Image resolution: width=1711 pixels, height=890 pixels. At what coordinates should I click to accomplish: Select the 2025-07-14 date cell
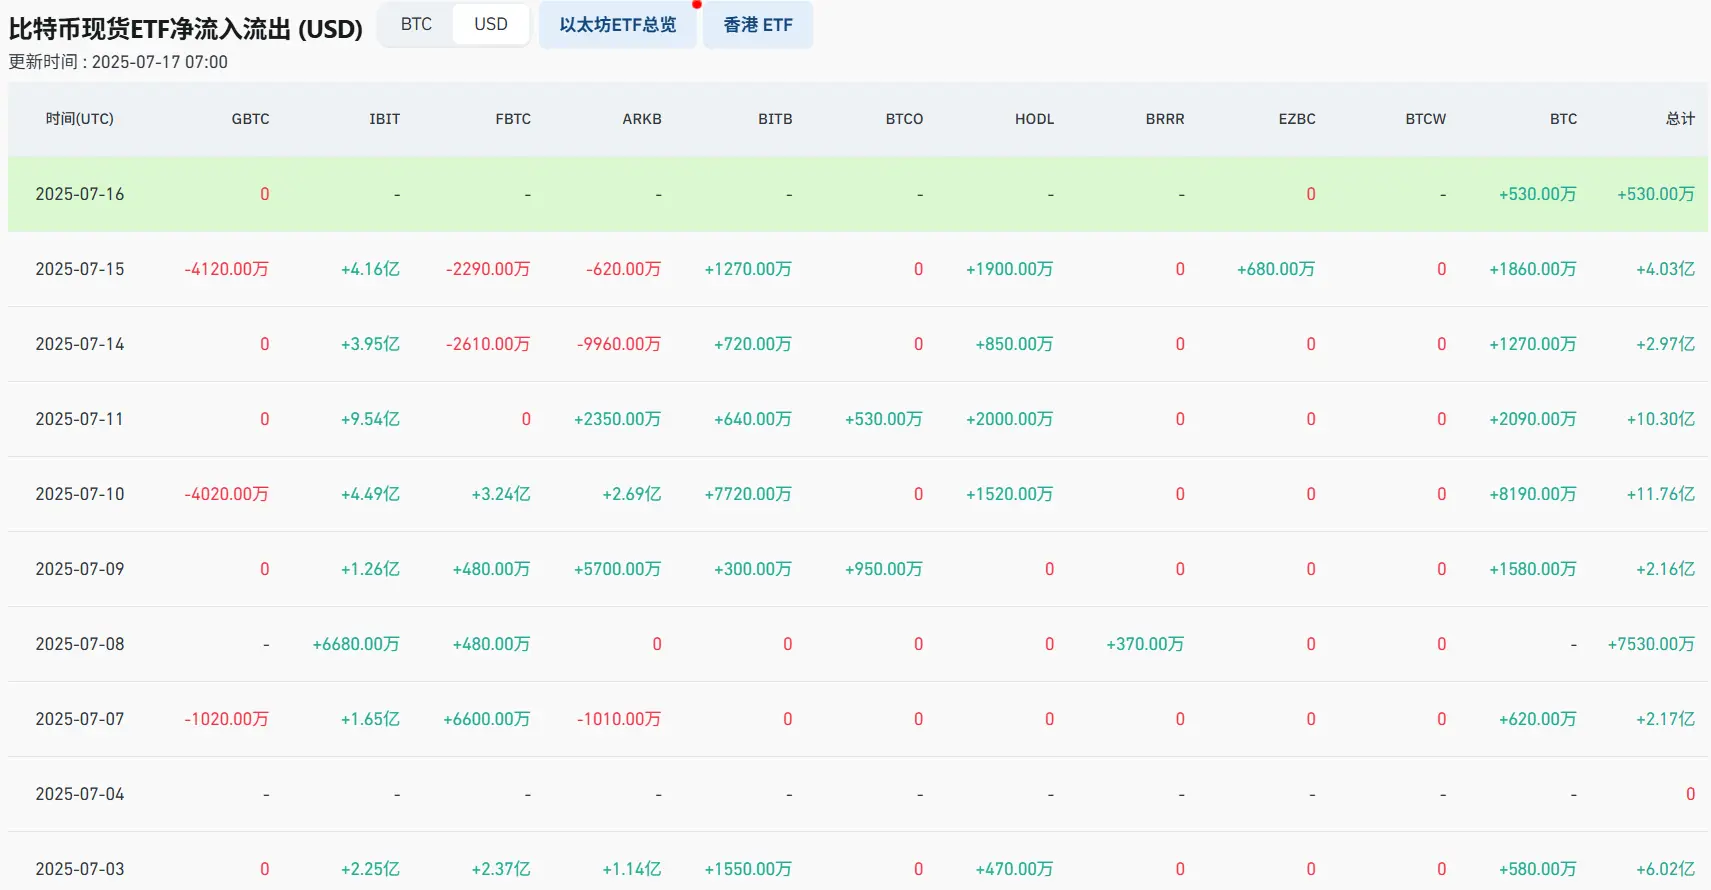[x=80, y=344]
